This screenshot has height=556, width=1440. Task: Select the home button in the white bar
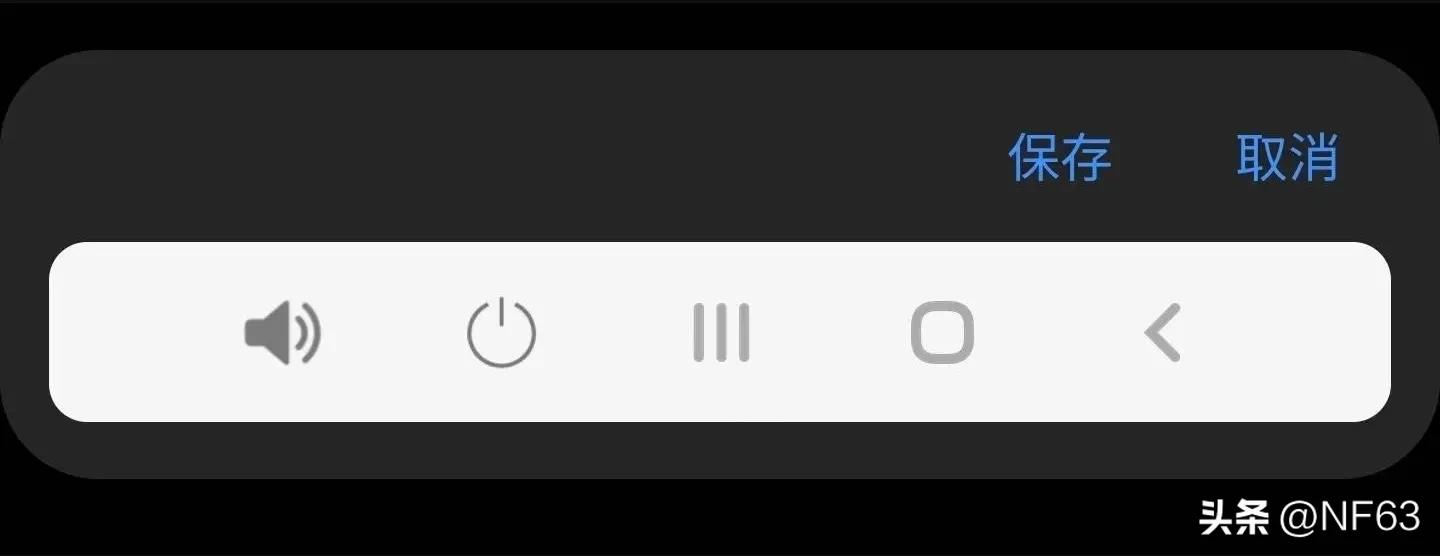[942, 333]
